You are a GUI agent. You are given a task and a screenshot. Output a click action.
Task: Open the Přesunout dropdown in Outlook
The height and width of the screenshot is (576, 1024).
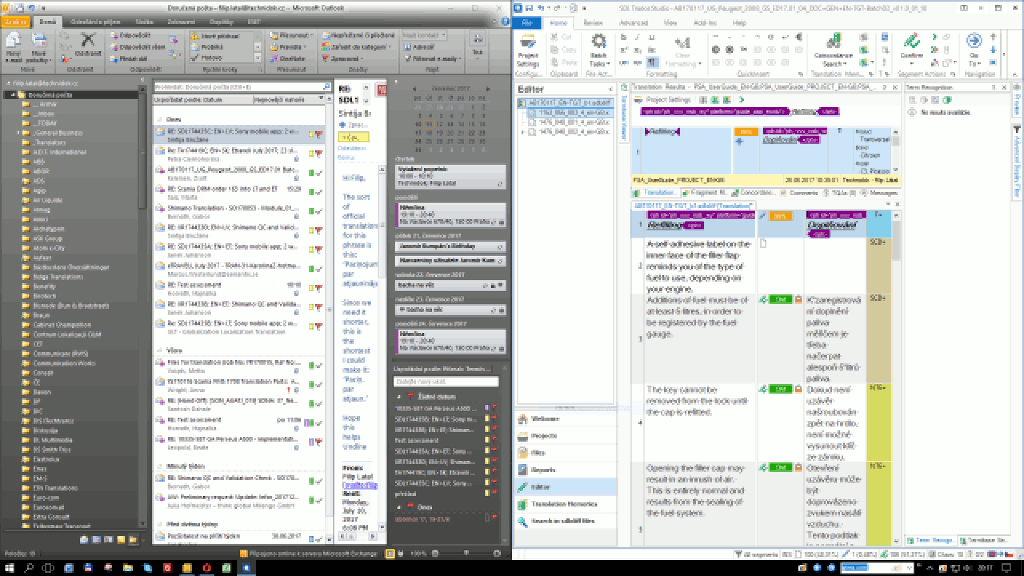coord(291,35)
